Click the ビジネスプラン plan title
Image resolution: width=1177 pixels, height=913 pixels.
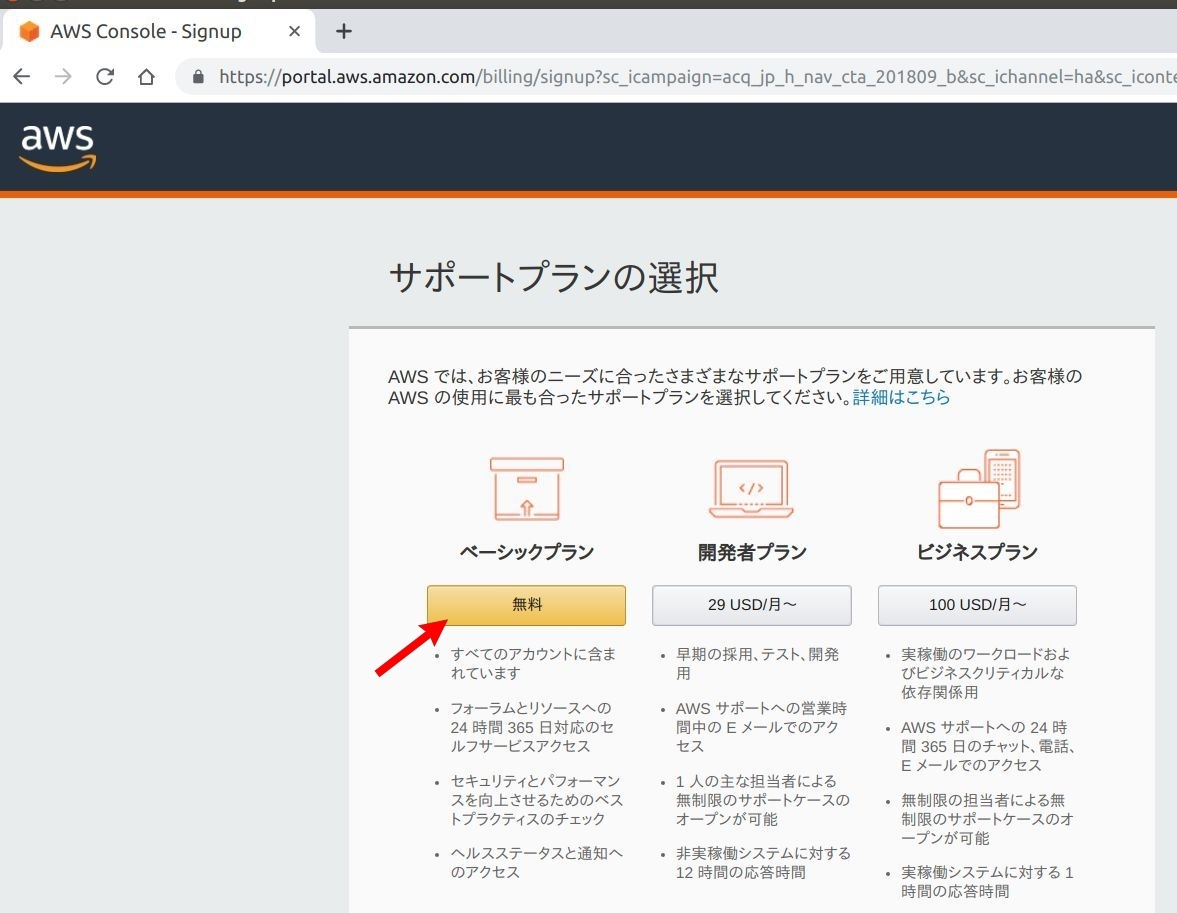pos(977,553)
